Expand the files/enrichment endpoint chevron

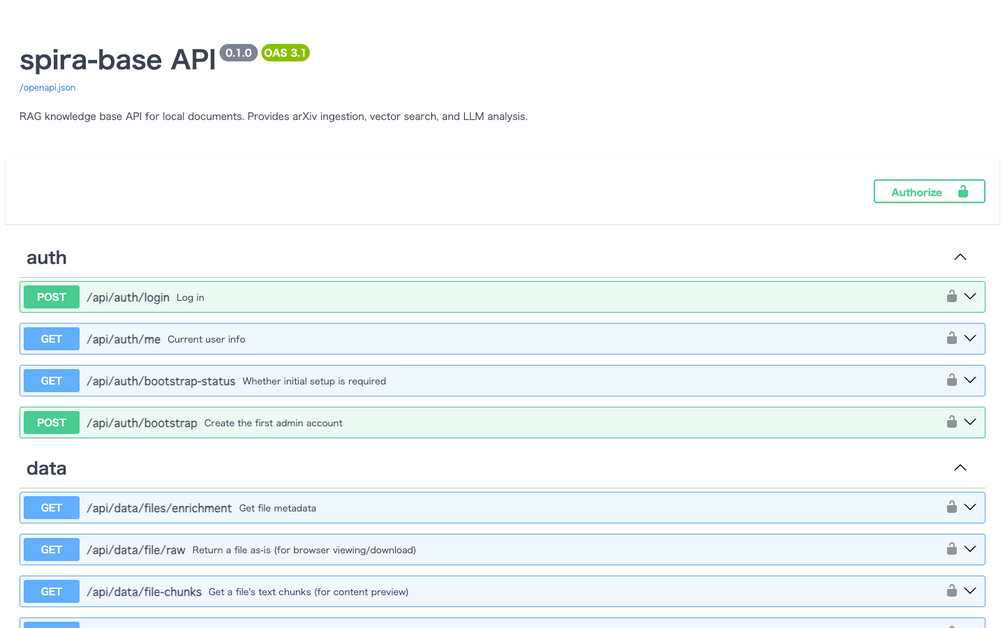click(970, 508)
